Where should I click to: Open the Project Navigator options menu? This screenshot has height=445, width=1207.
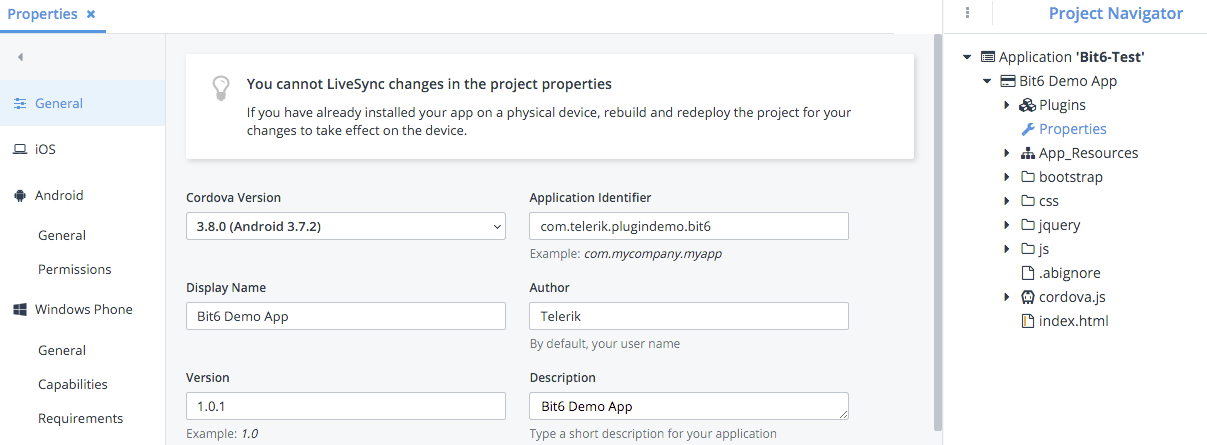click(x=968, y=13)
